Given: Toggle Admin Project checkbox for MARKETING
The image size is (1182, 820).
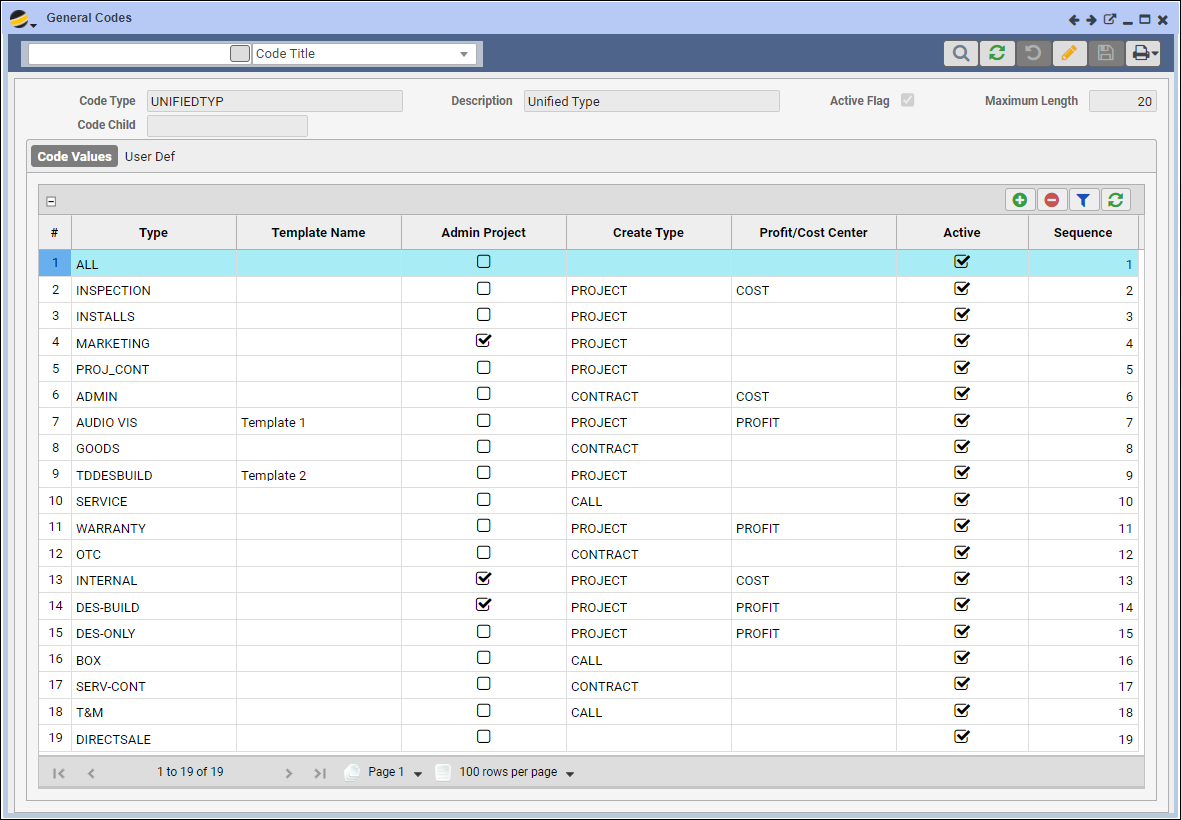Looking at the screenshot, I should pos(484,341).
